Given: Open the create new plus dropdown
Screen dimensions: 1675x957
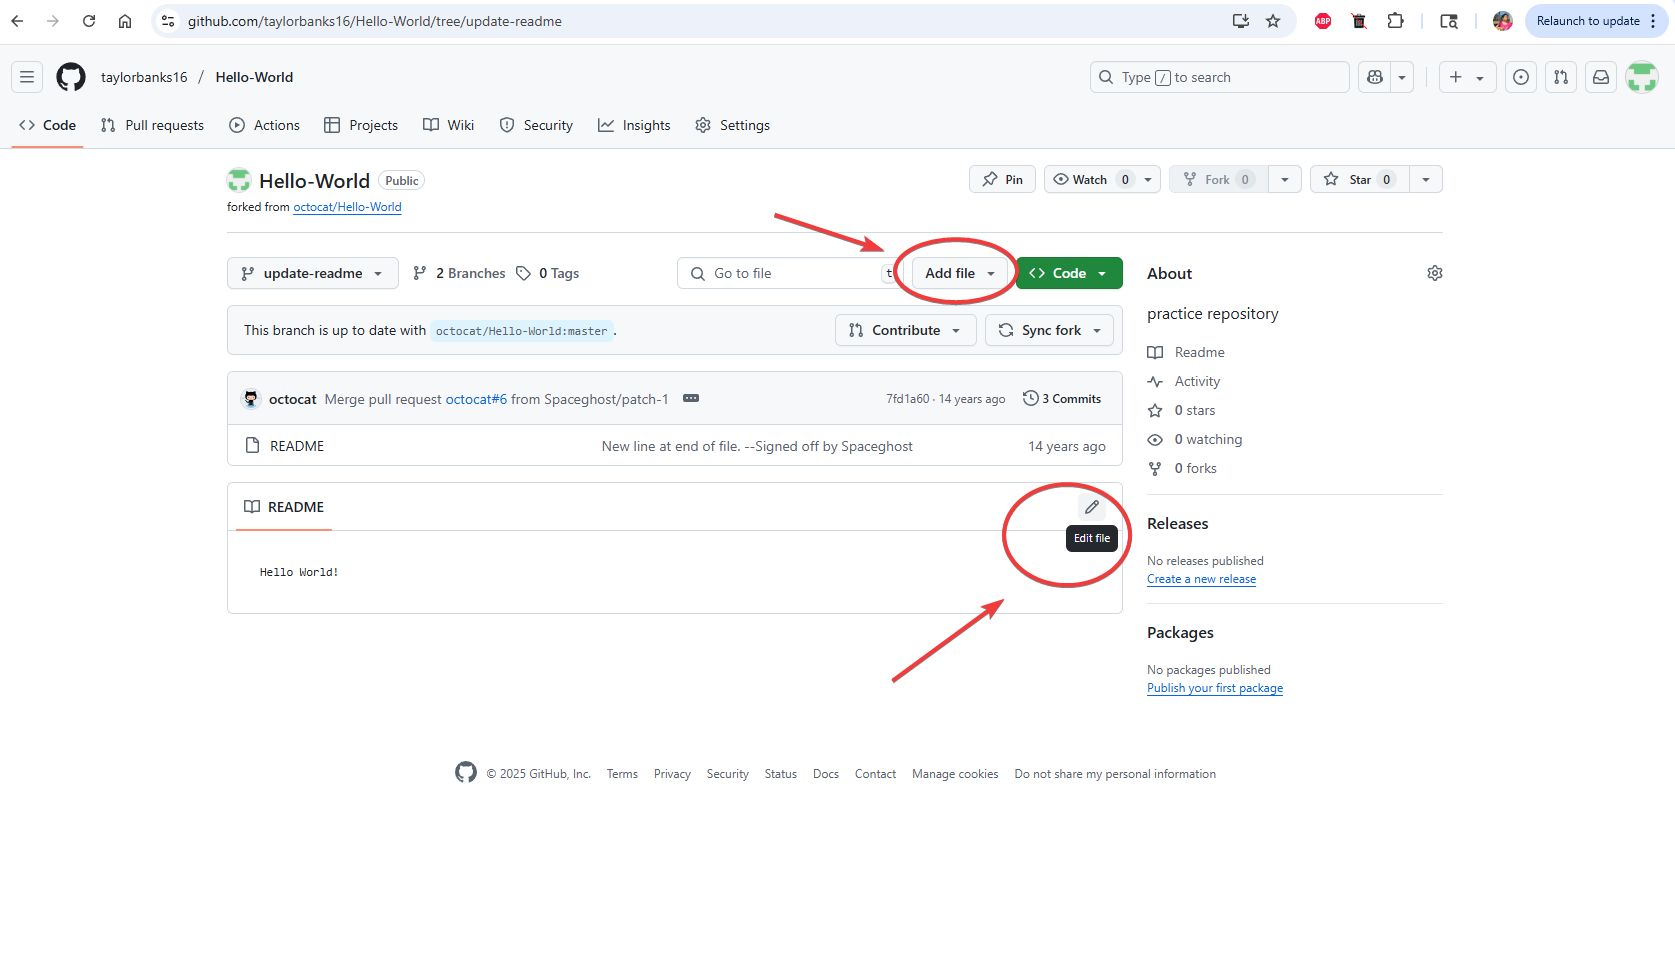Looking at the screenshot, I should (x=1467, y=77).
